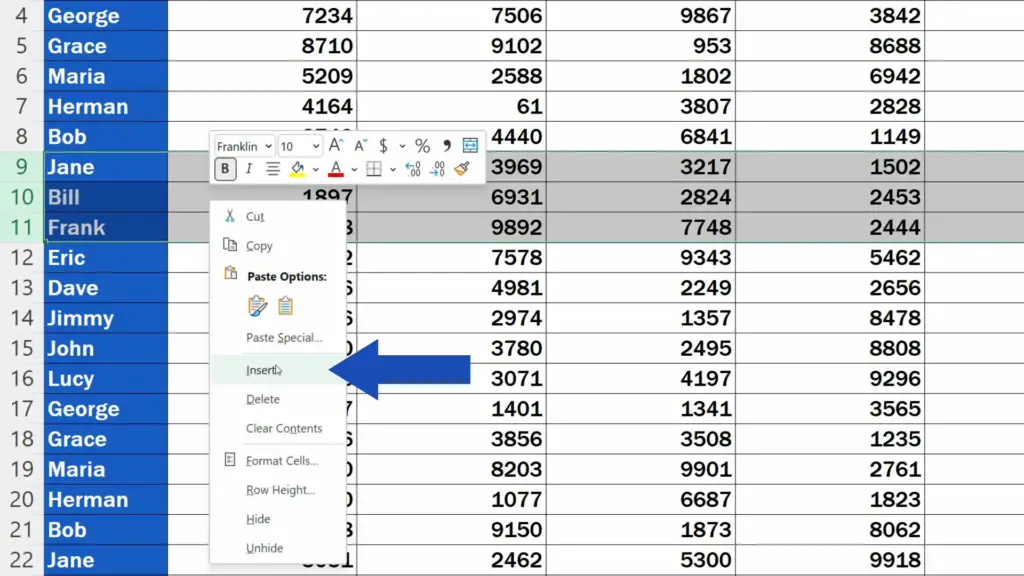Expand the borders dropdown arrow
Screen dimensions: 1024x576
tap(392, 170)
